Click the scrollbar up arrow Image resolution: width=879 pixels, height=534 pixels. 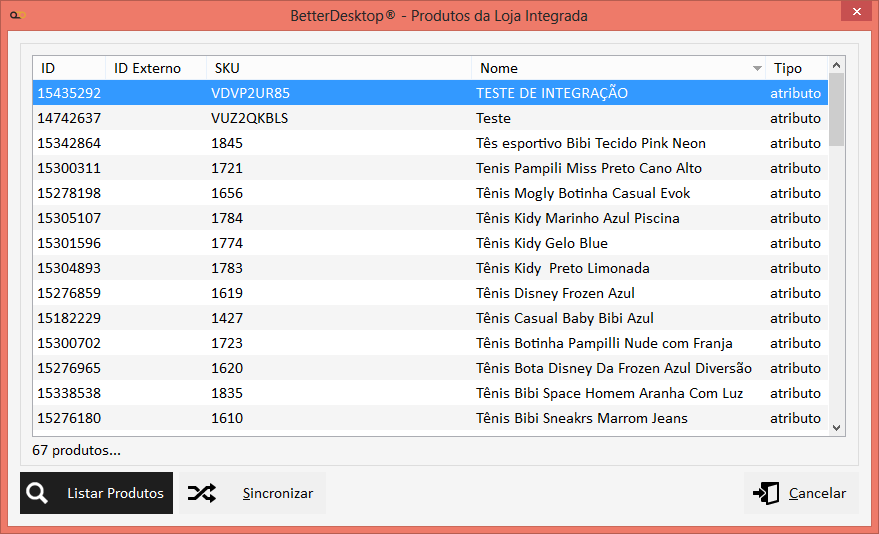[x=837, y=65]
